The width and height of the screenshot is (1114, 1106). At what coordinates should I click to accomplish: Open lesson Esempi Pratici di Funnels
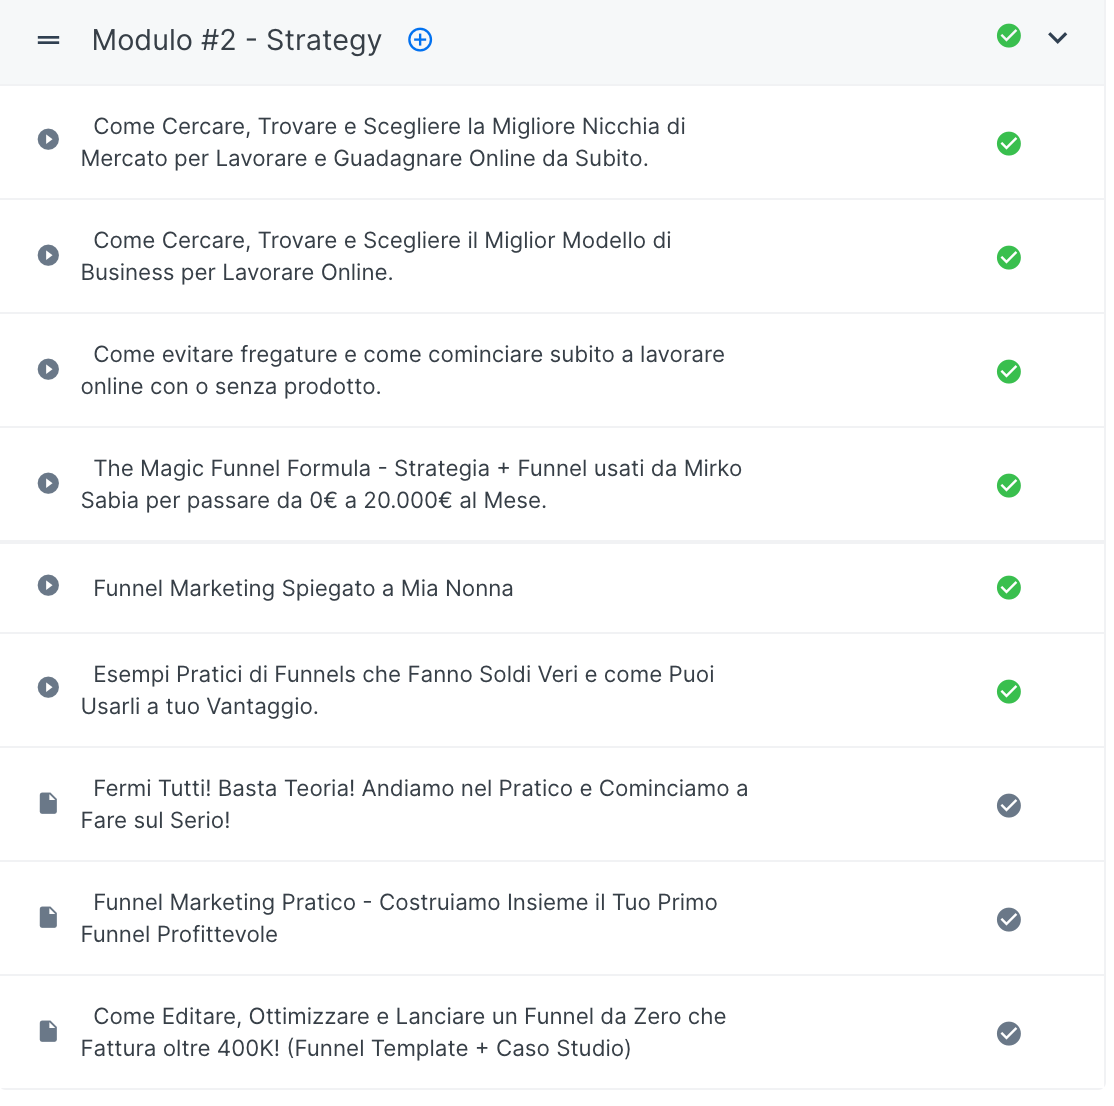coord(397,690)
